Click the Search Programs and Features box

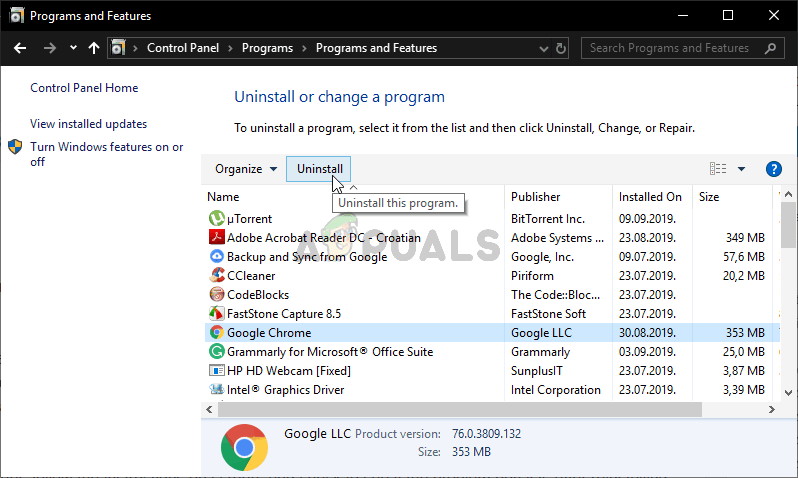click(682, 48)
